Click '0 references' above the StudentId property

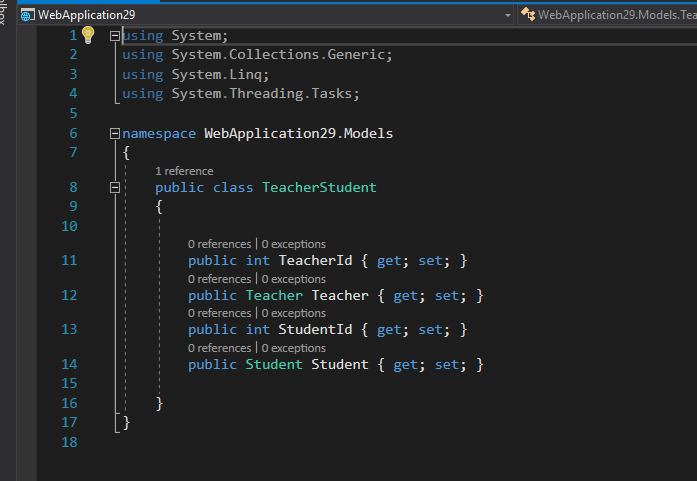(220, 313)
